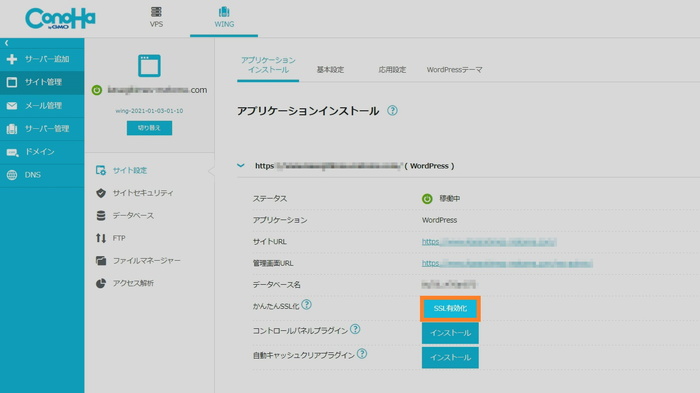
Task: Click help icon beside アプリケーションインストール heading
Action: point(392,110)
